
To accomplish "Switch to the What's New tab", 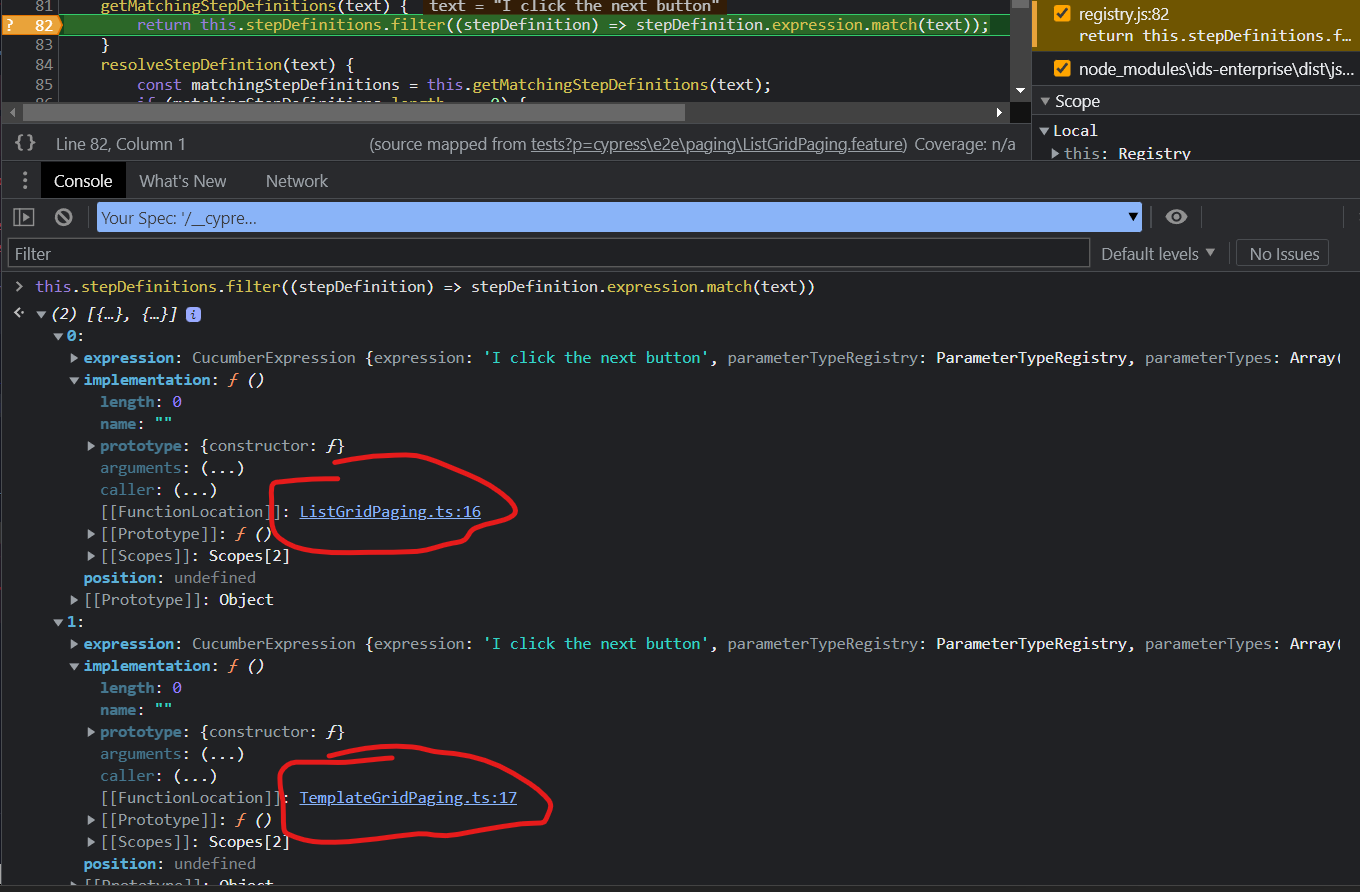I will pos(182,181).
